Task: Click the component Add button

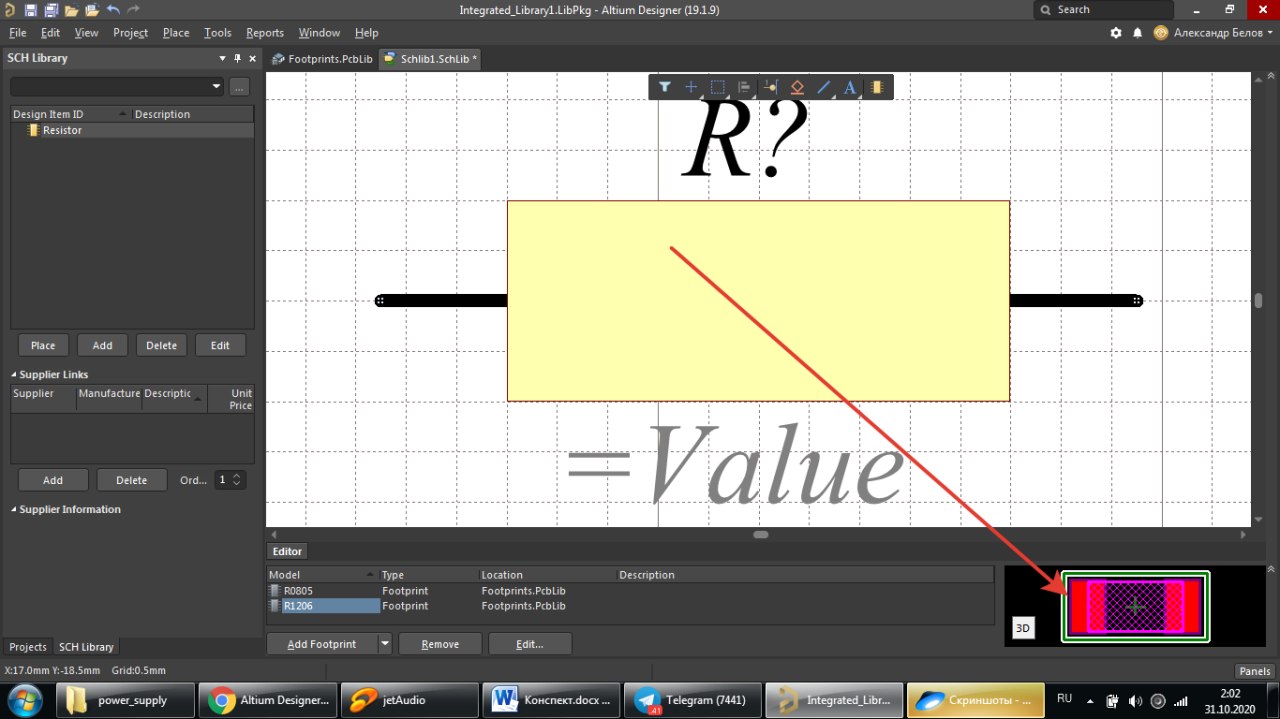Action: (102, 345)
